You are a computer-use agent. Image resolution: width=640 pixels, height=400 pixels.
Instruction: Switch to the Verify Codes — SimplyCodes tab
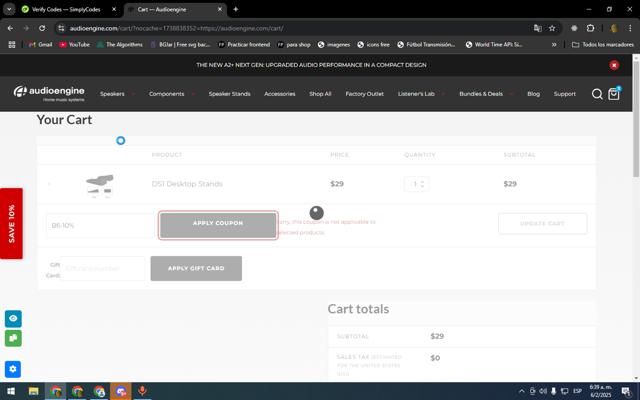pos(65,9)
